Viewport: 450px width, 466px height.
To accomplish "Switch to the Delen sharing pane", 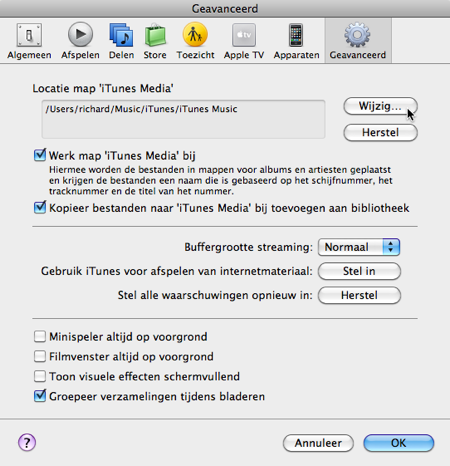I will point(121,41).
